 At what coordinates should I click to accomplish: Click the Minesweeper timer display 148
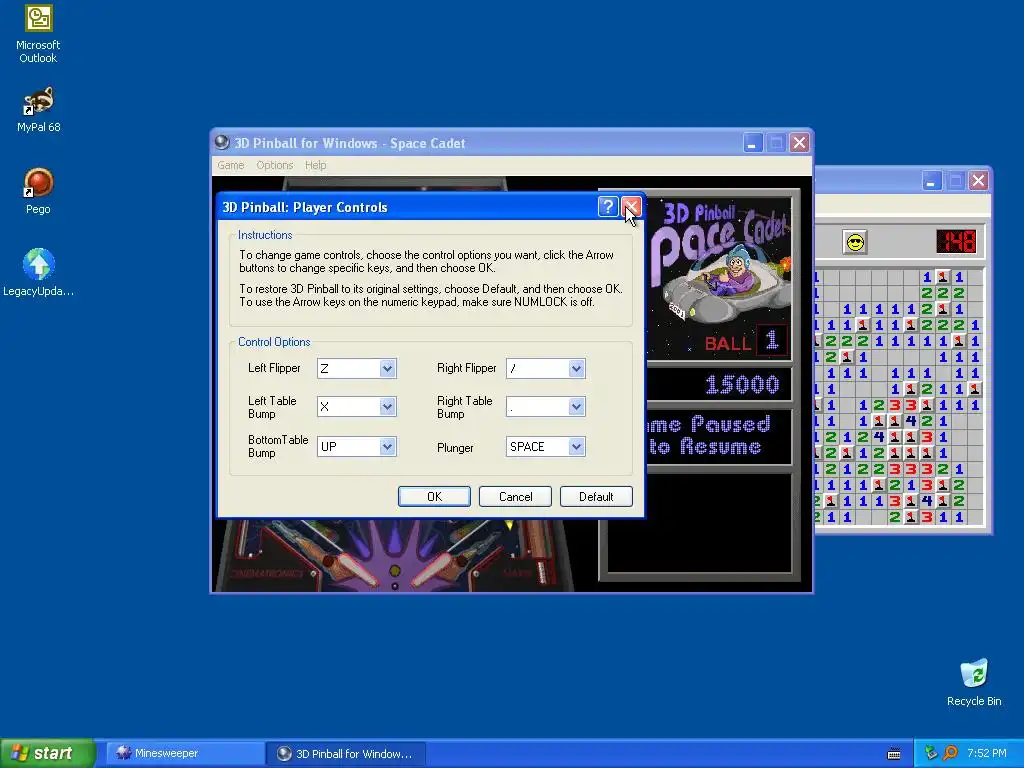click(956, 242)
